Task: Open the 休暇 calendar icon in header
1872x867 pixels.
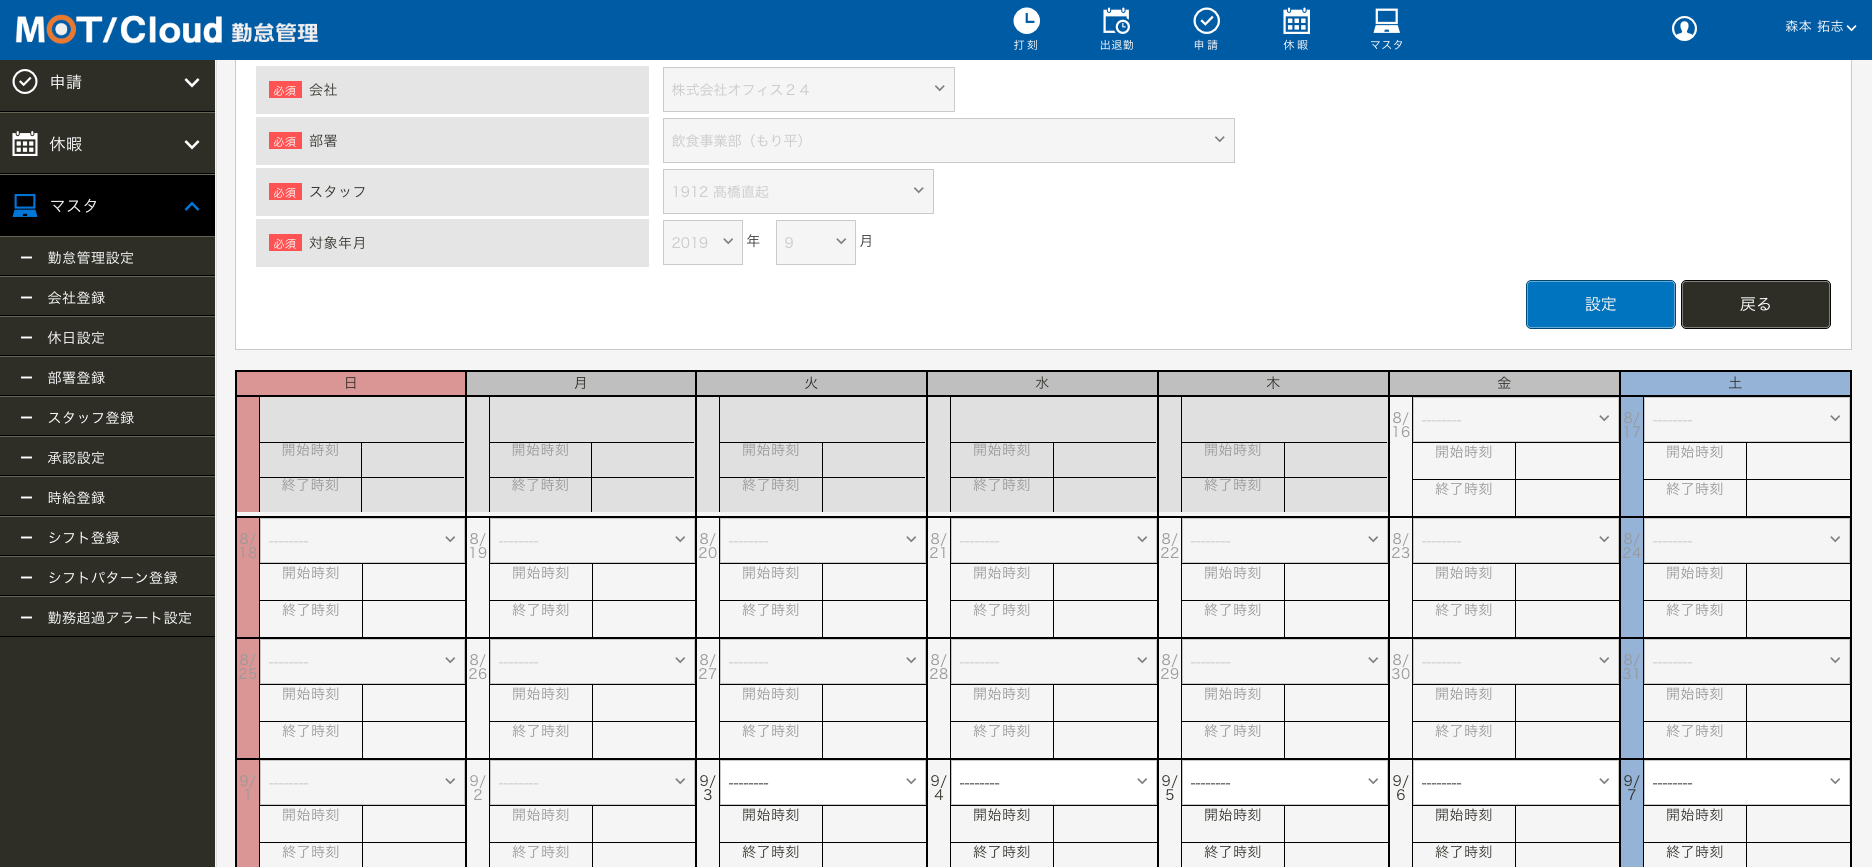Action: tap(1296, 22)
